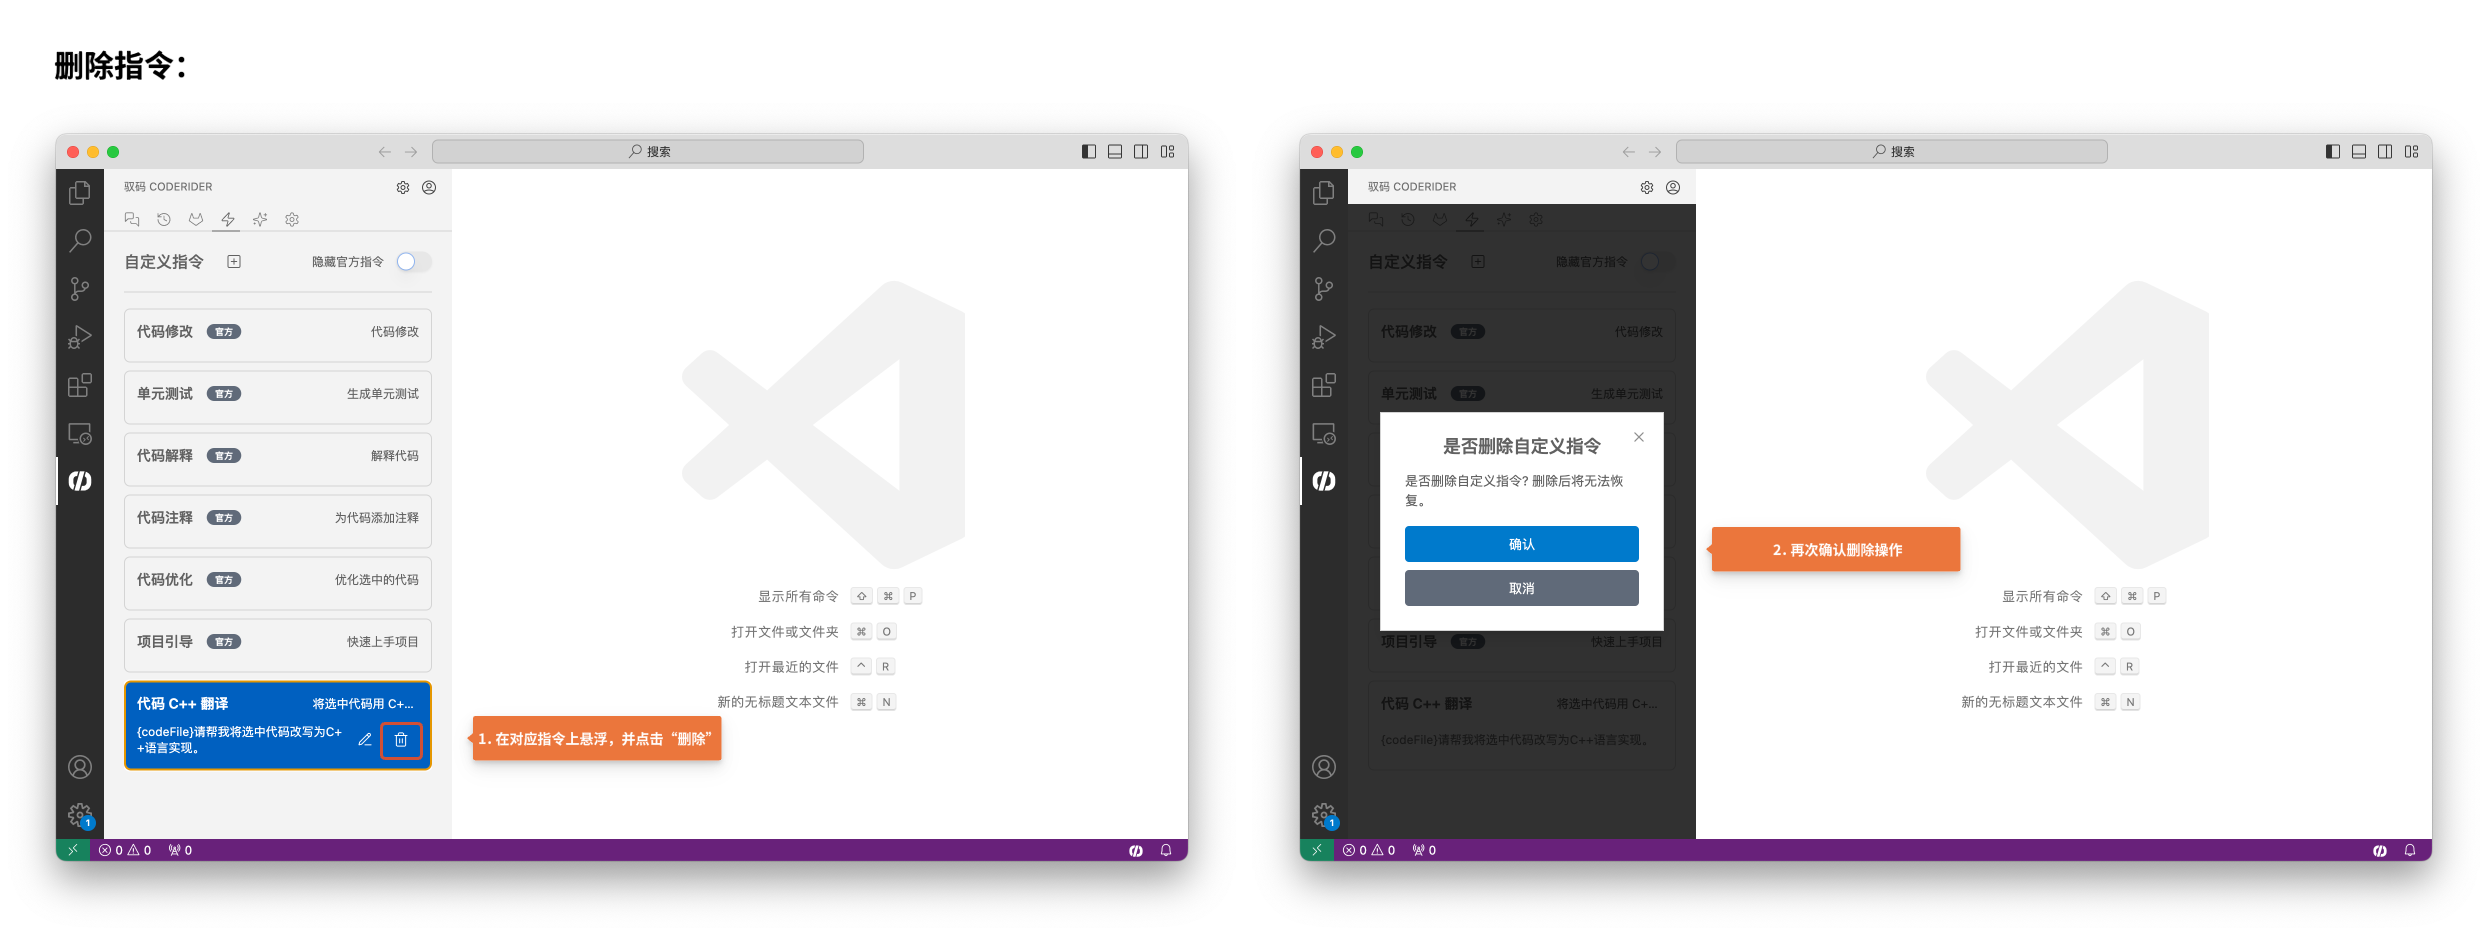The height and width of the screenshot is (935, 2488).
Task: Open Extensions view in the left window
Action: [x=80, y=385]
